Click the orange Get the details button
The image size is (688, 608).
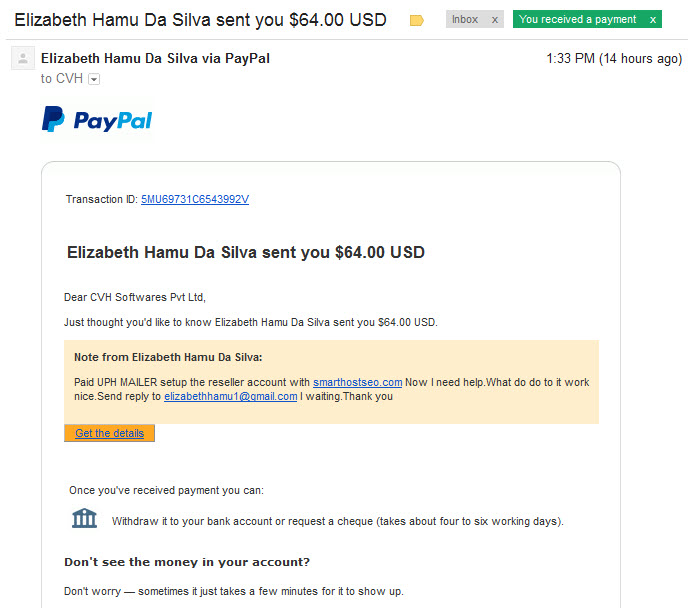click(x=109, y=433)
